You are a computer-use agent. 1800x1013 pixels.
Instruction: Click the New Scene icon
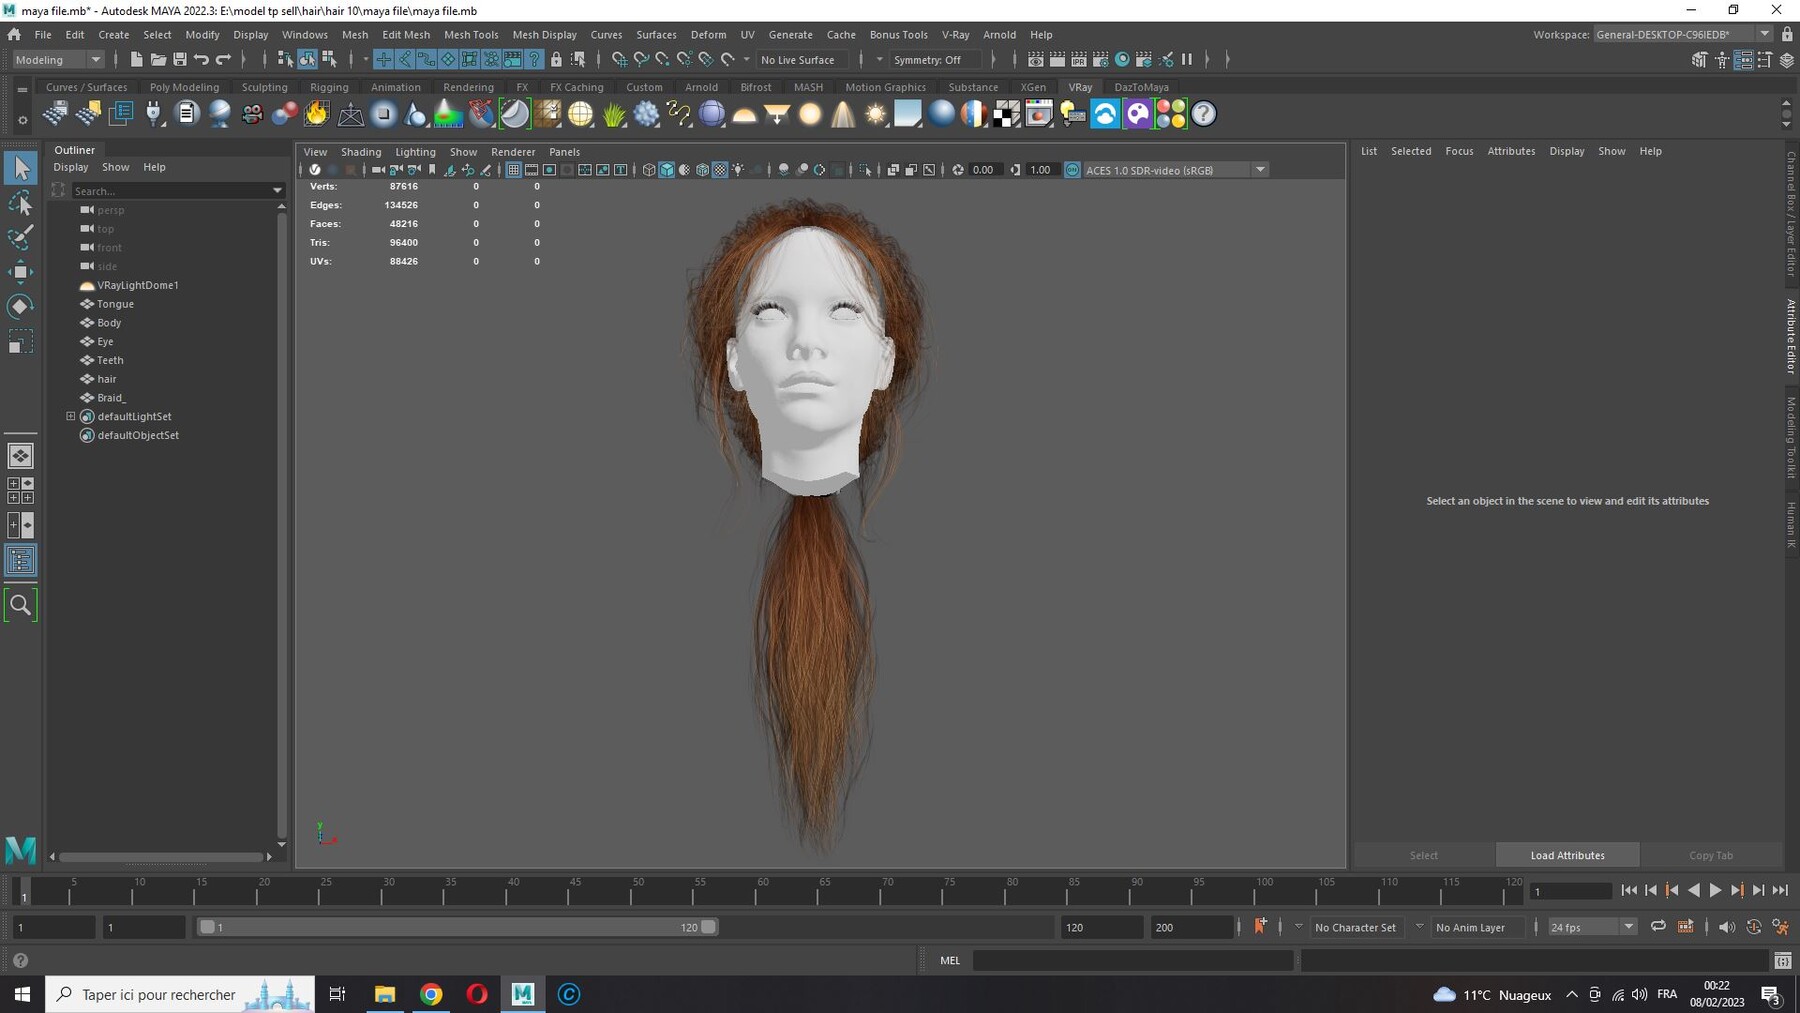(x=136, y=60)
